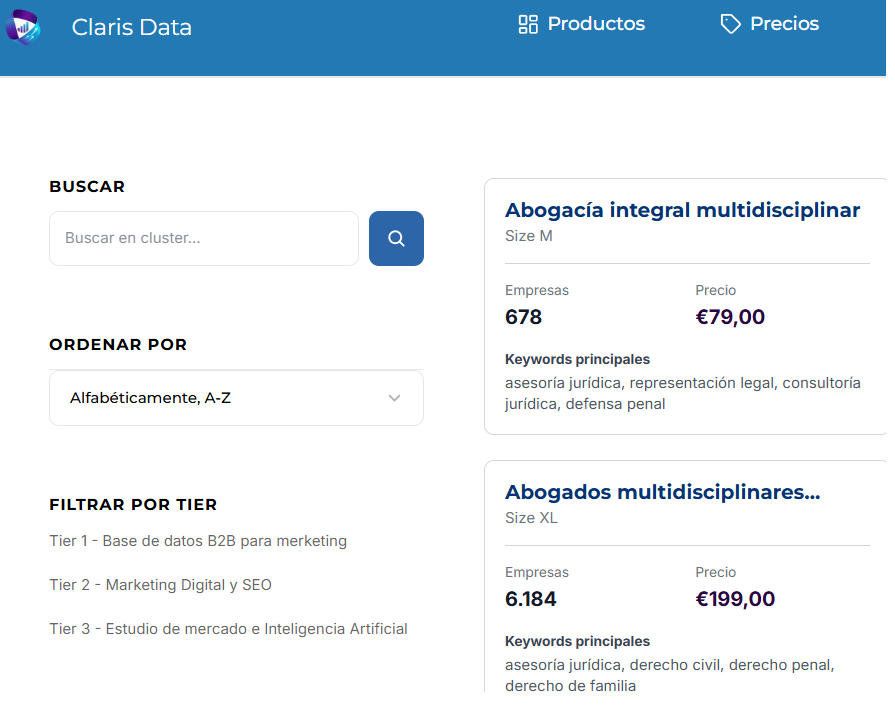Filter by Tier 2 - Marketing Digital y SEO
Screen dimensions: 895x718
tap(160, 585)
